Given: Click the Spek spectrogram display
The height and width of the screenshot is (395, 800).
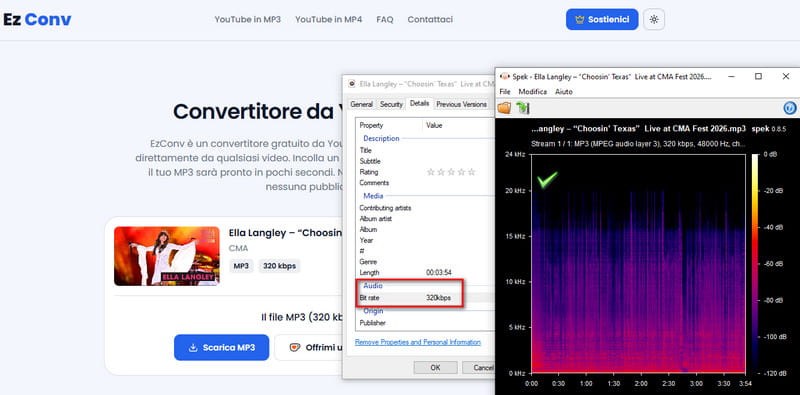Looking at the screenshot, I should [x=638, y=263].
